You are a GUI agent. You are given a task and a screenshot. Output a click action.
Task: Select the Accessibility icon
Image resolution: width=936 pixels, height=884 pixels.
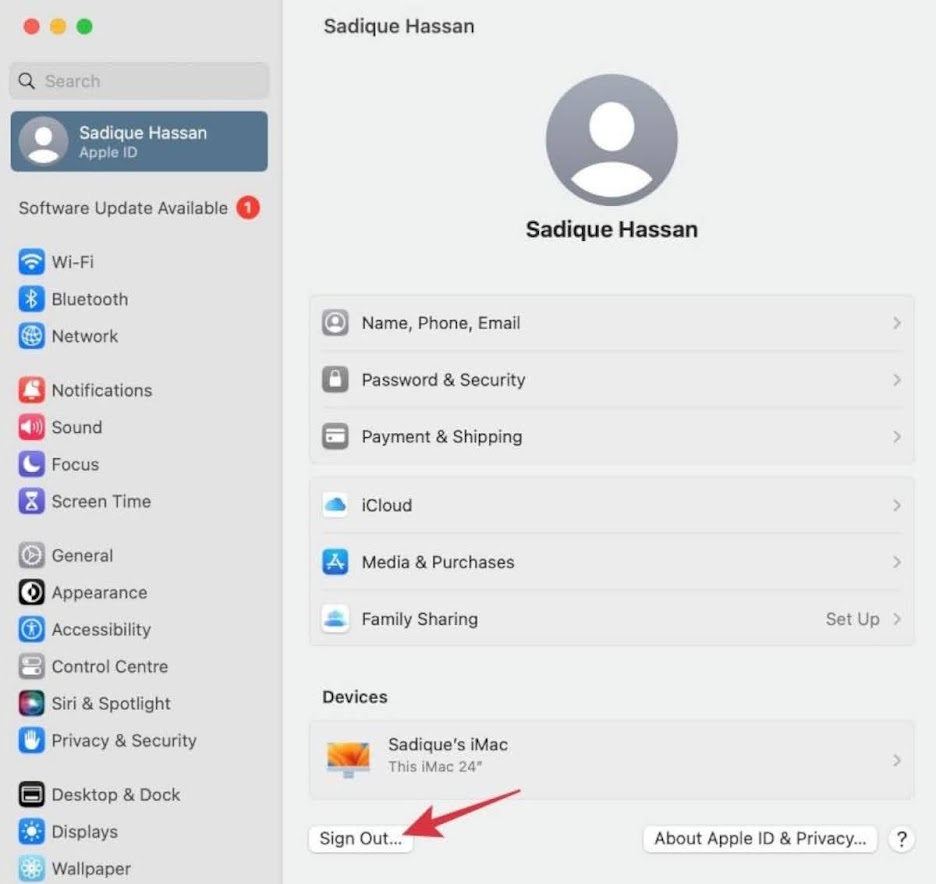point(31,629)
